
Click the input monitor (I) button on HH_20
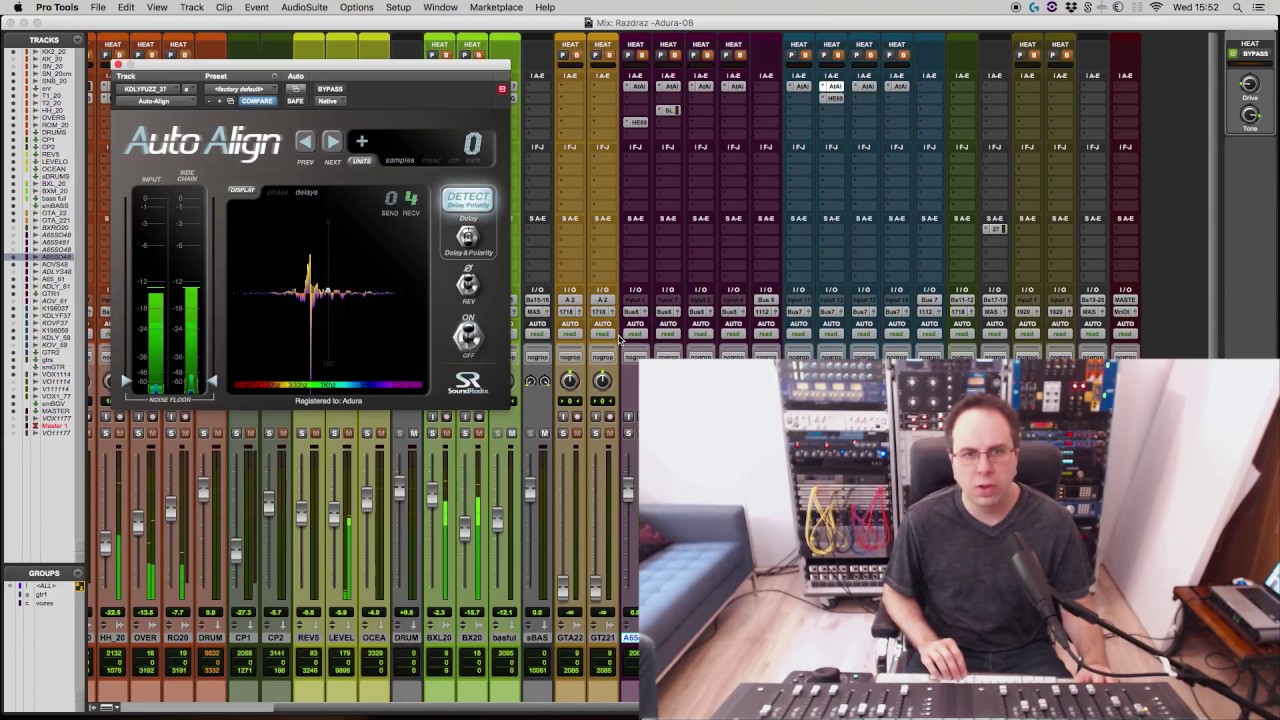(x=105, y=417)
